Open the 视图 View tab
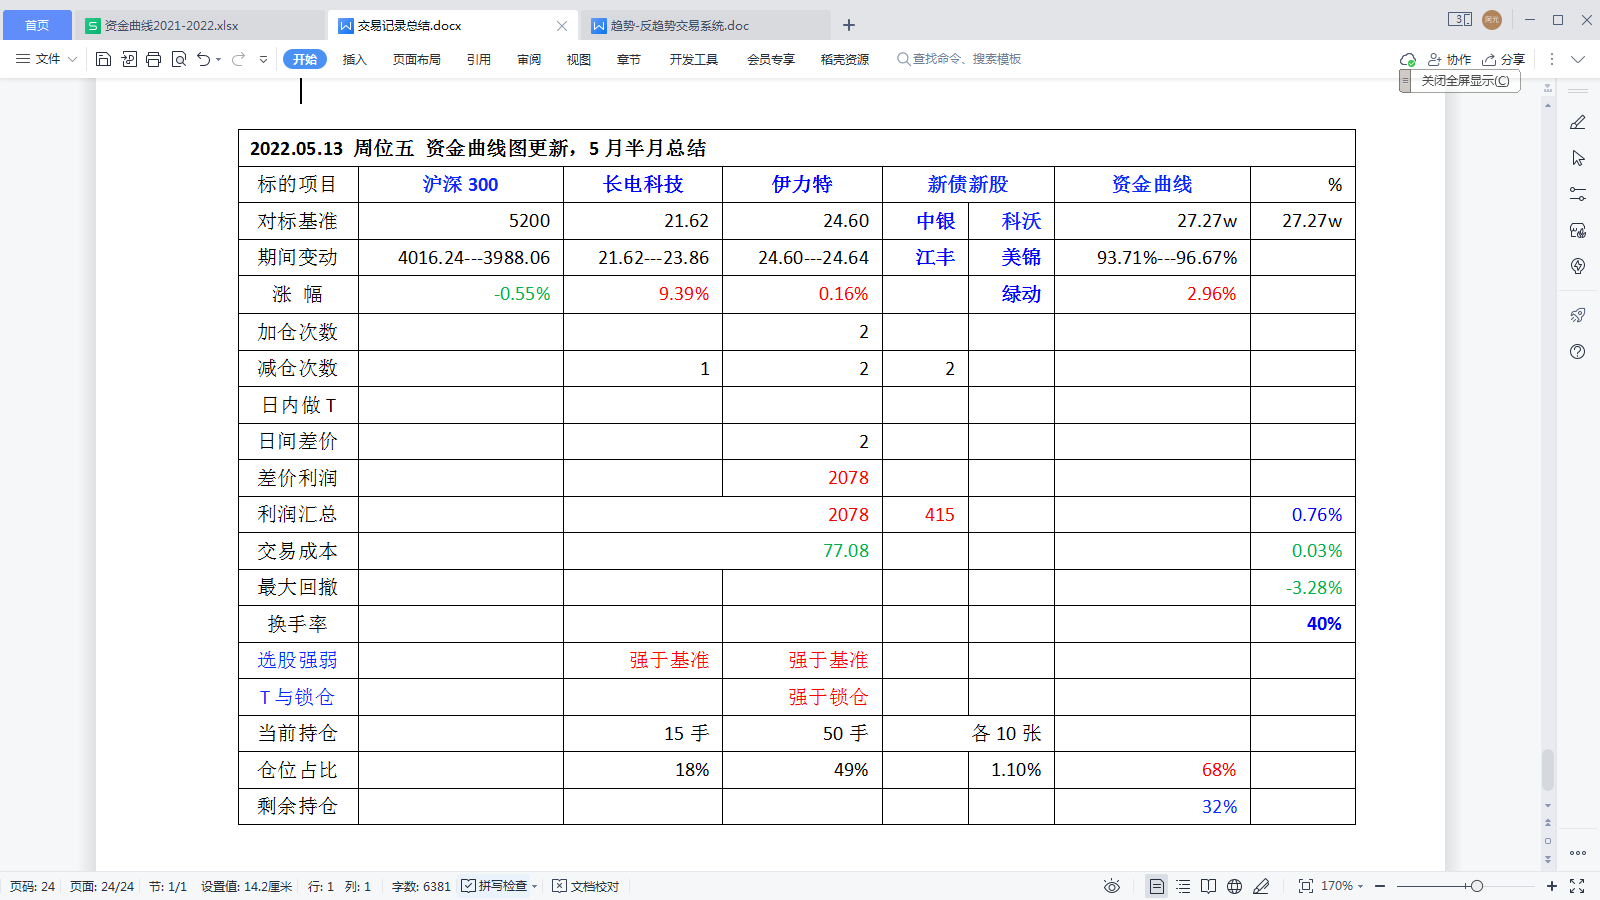Viewport: 1600px width, 900px height. point(579,59)
